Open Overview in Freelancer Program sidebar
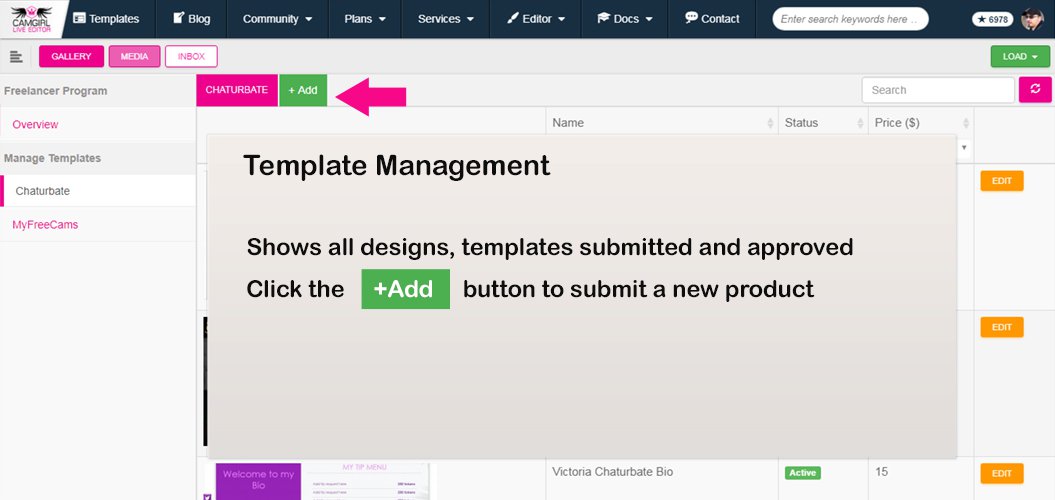The width and height of the screenshot is (1055, 500). click(x=35, y=124)
